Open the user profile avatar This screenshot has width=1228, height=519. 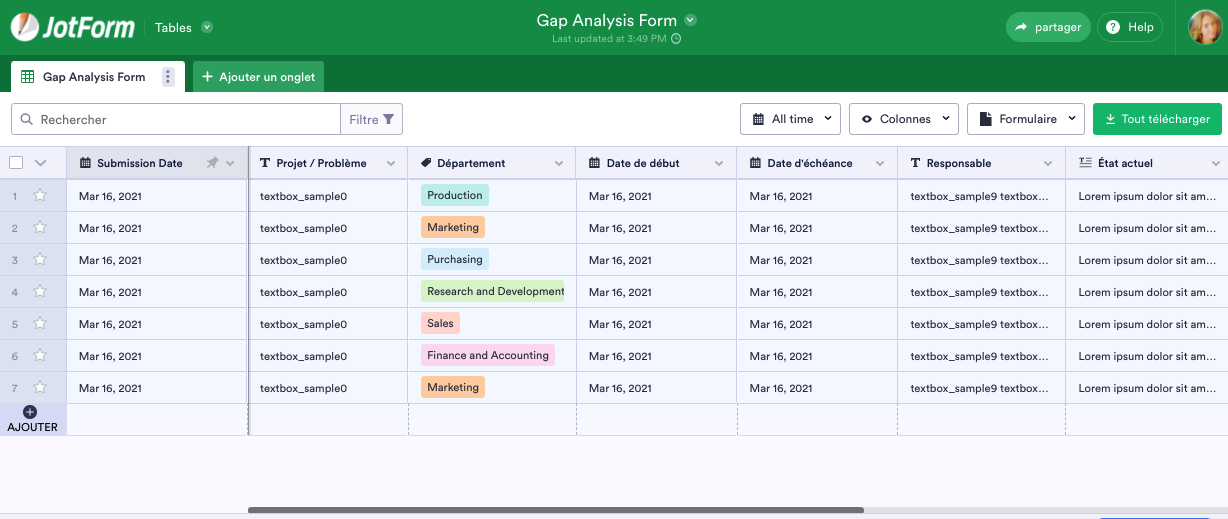(x=1204, y=27)
